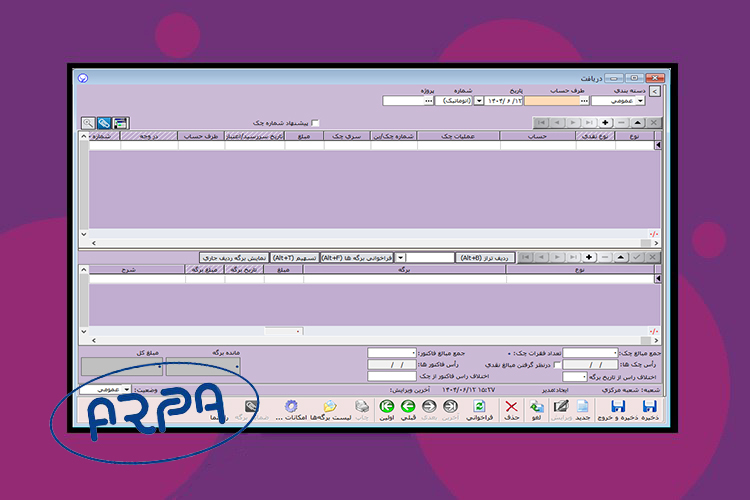Expand the automatic number (اتوماتیک) dropdown
The height and width of the screenshot is (500, 750).
coord(479,100)
